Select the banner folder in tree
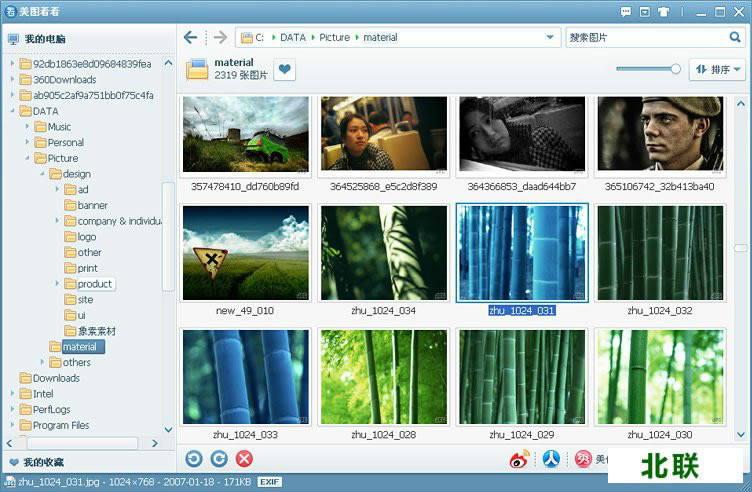Screen dimensions: 752x492 (x=92, y=205)
